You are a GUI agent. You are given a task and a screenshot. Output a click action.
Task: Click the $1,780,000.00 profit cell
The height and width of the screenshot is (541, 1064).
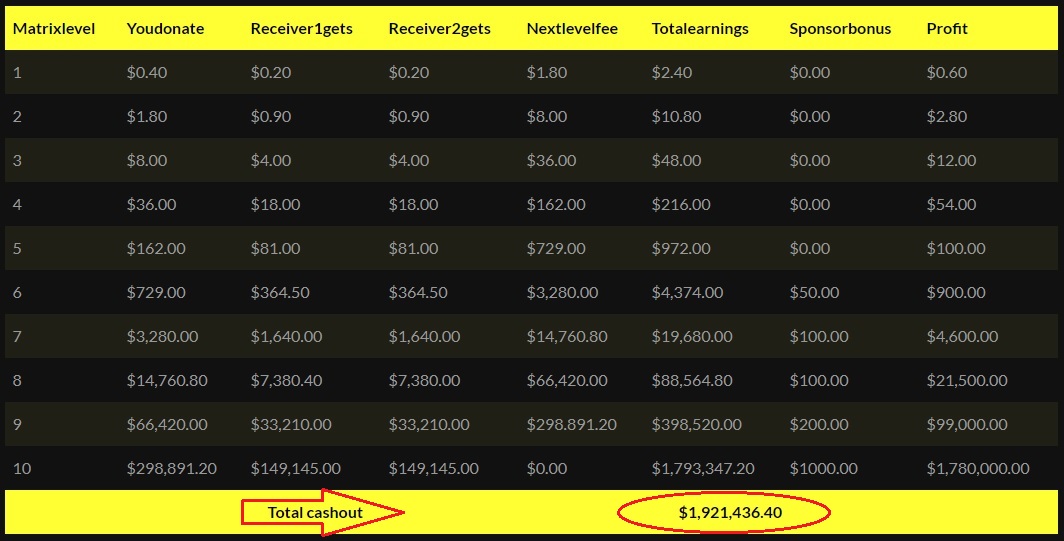coord(978,468)
